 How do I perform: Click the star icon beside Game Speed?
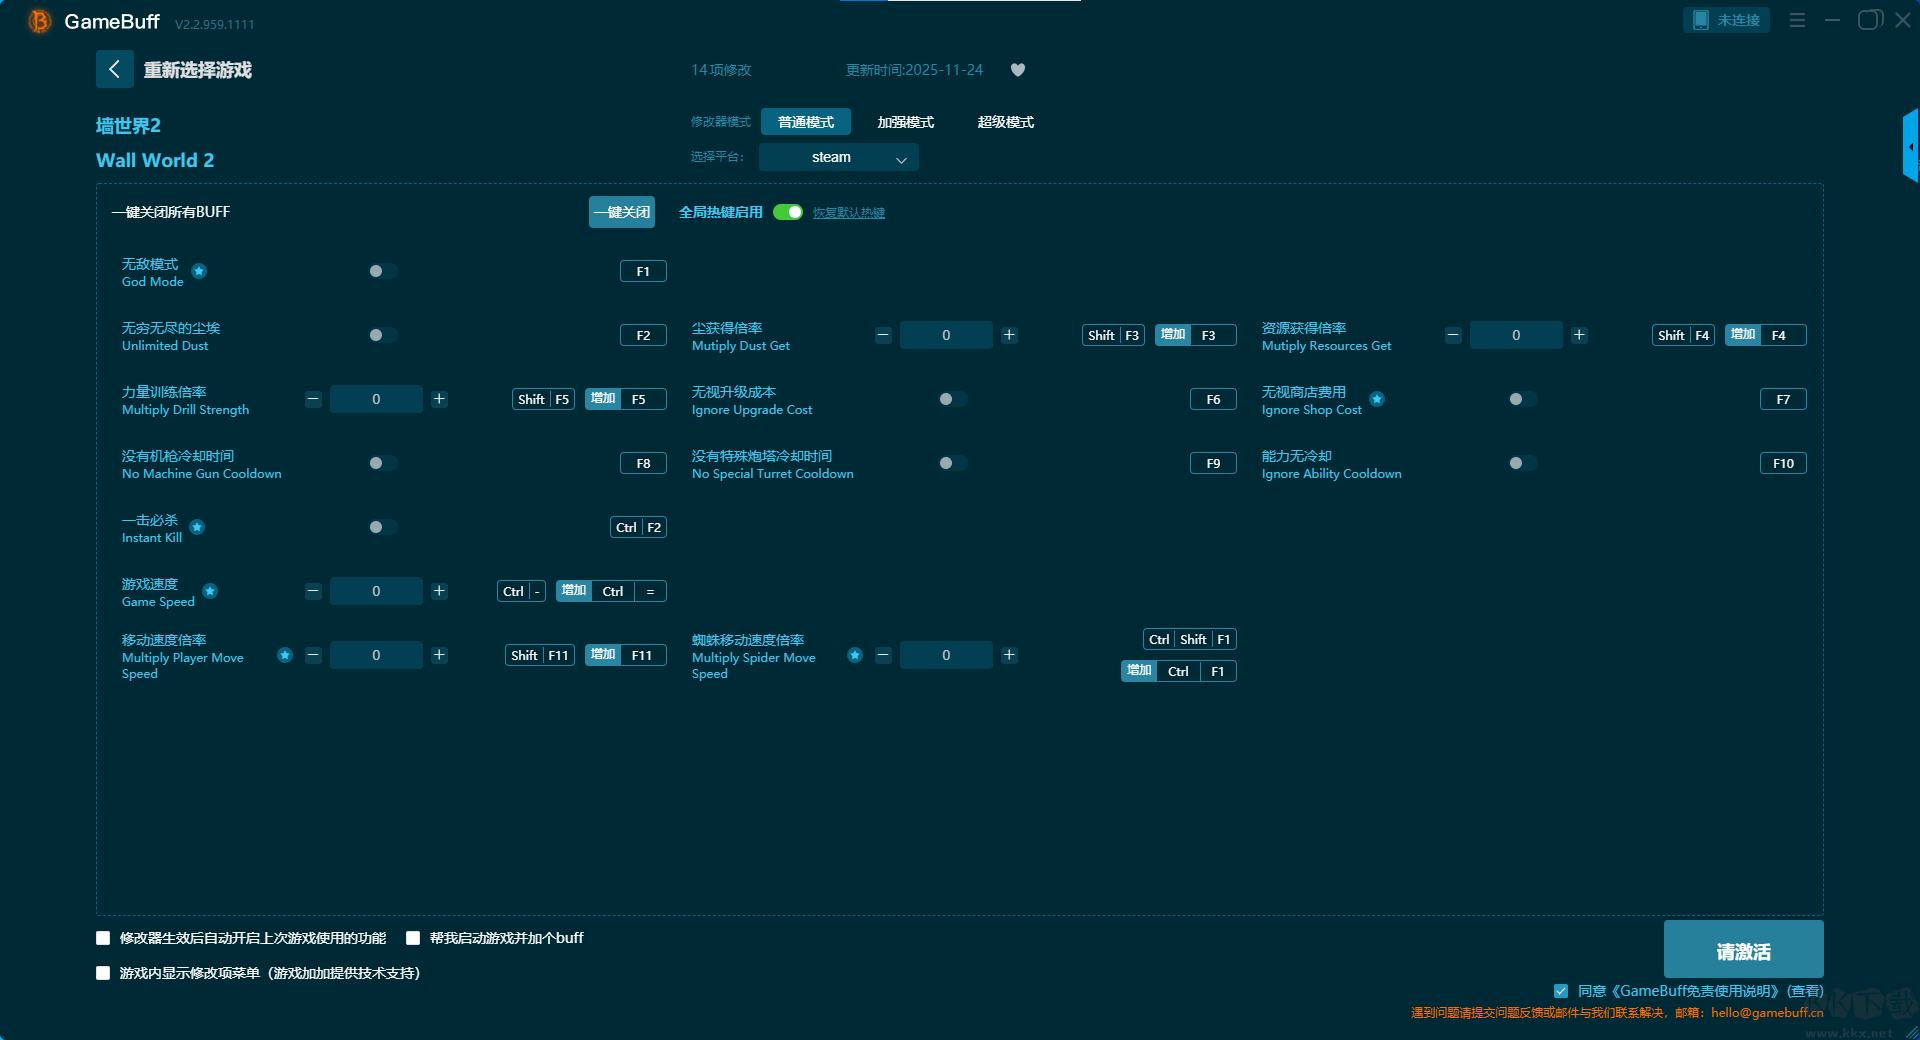[210, 591]
